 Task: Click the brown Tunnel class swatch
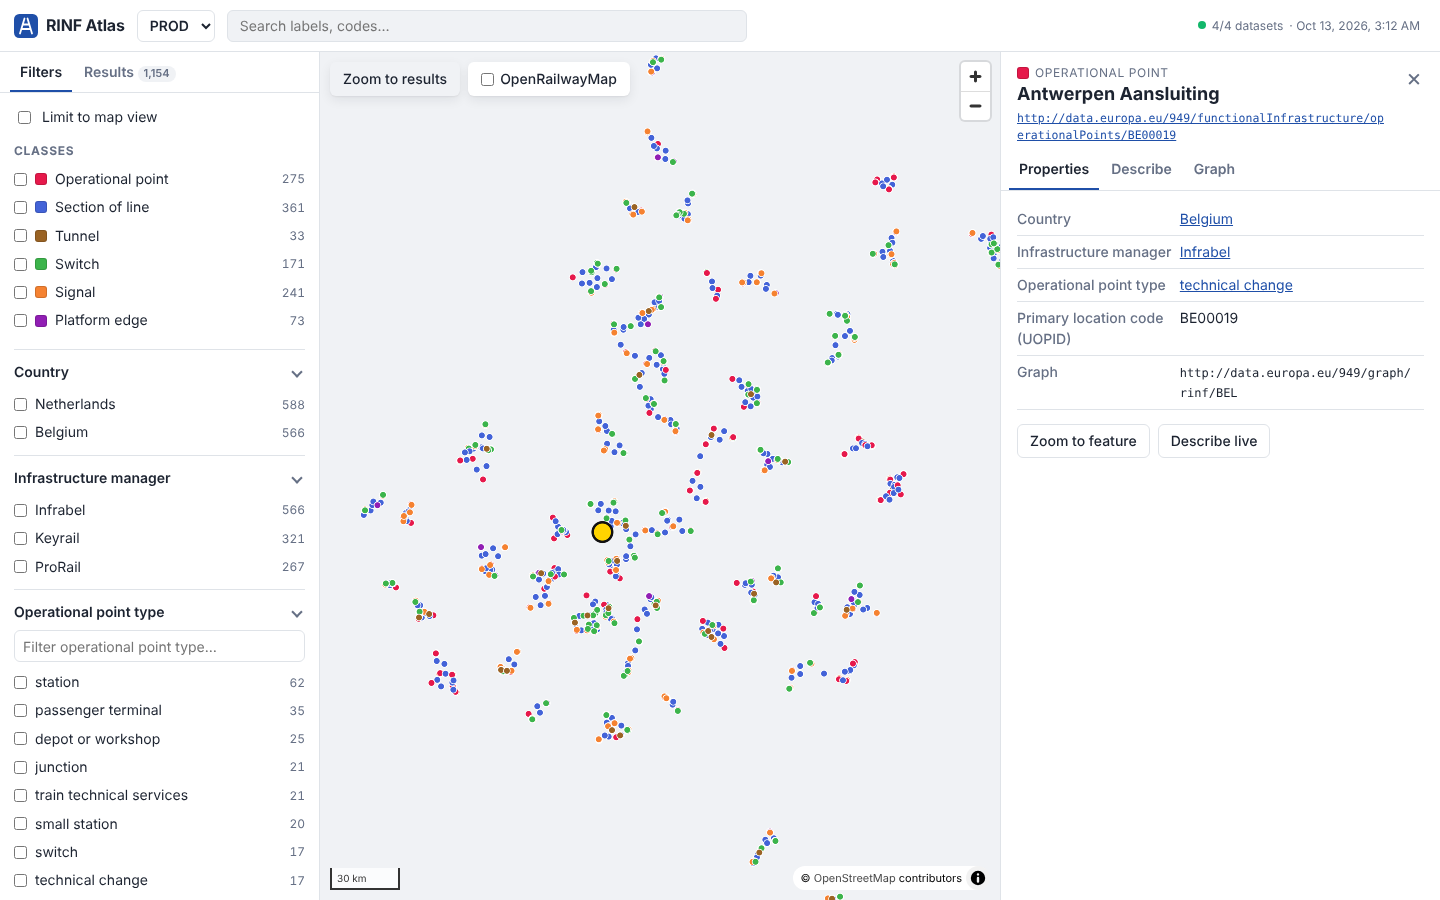(41, 236)
